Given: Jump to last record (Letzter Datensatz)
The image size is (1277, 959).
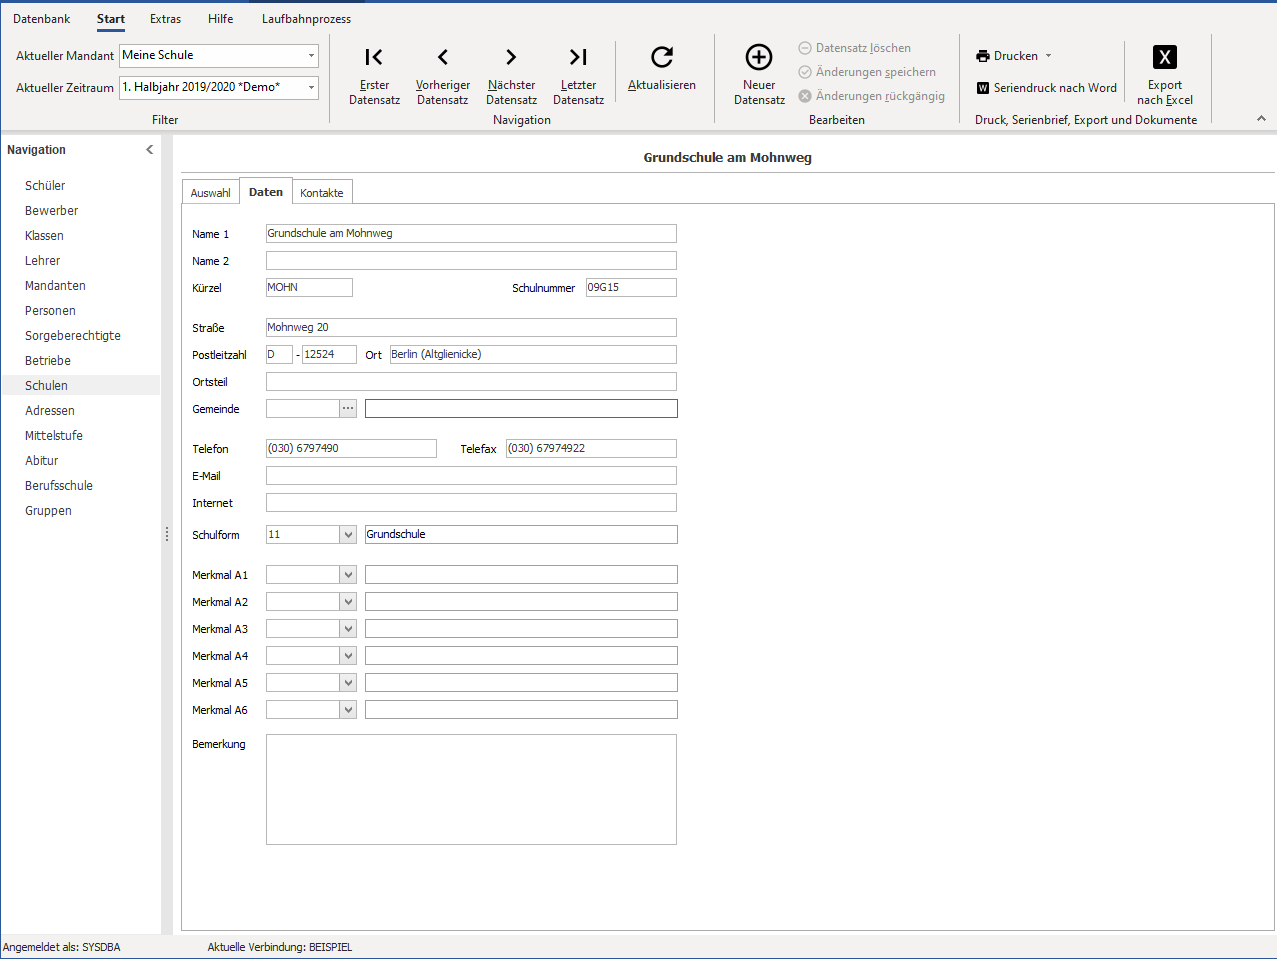Looking at the screenshot, I should pyautogui.click(x=578, y=75).
